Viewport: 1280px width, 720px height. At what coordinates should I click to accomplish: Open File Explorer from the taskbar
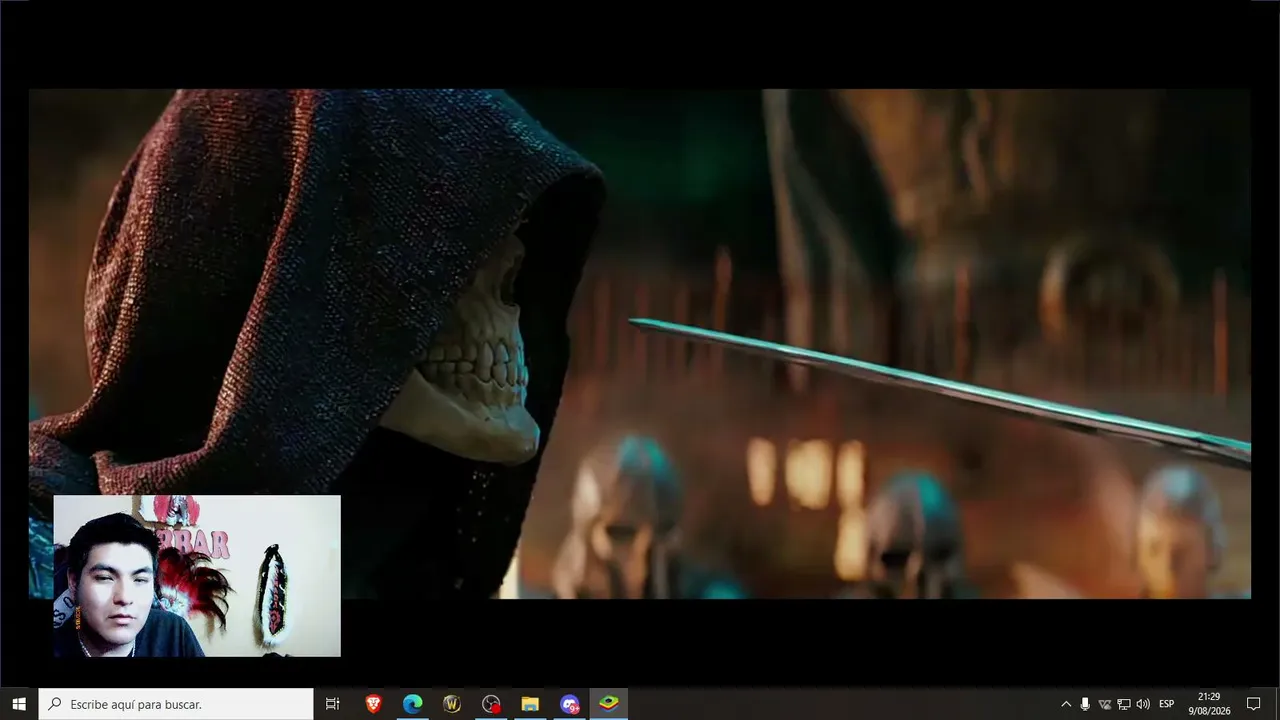coord(530,704)
